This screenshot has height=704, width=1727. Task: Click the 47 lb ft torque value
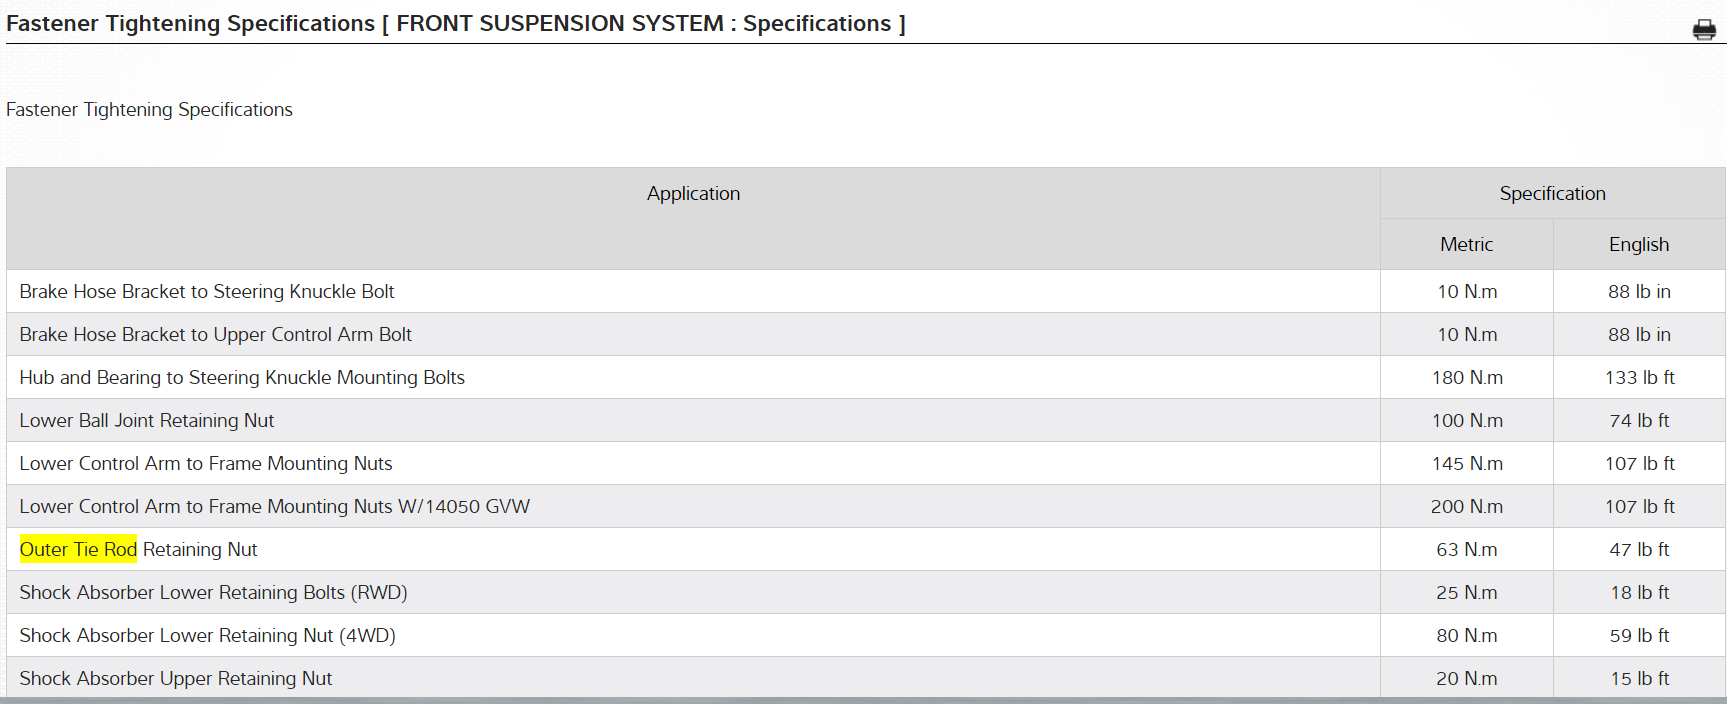(1639, 550)
